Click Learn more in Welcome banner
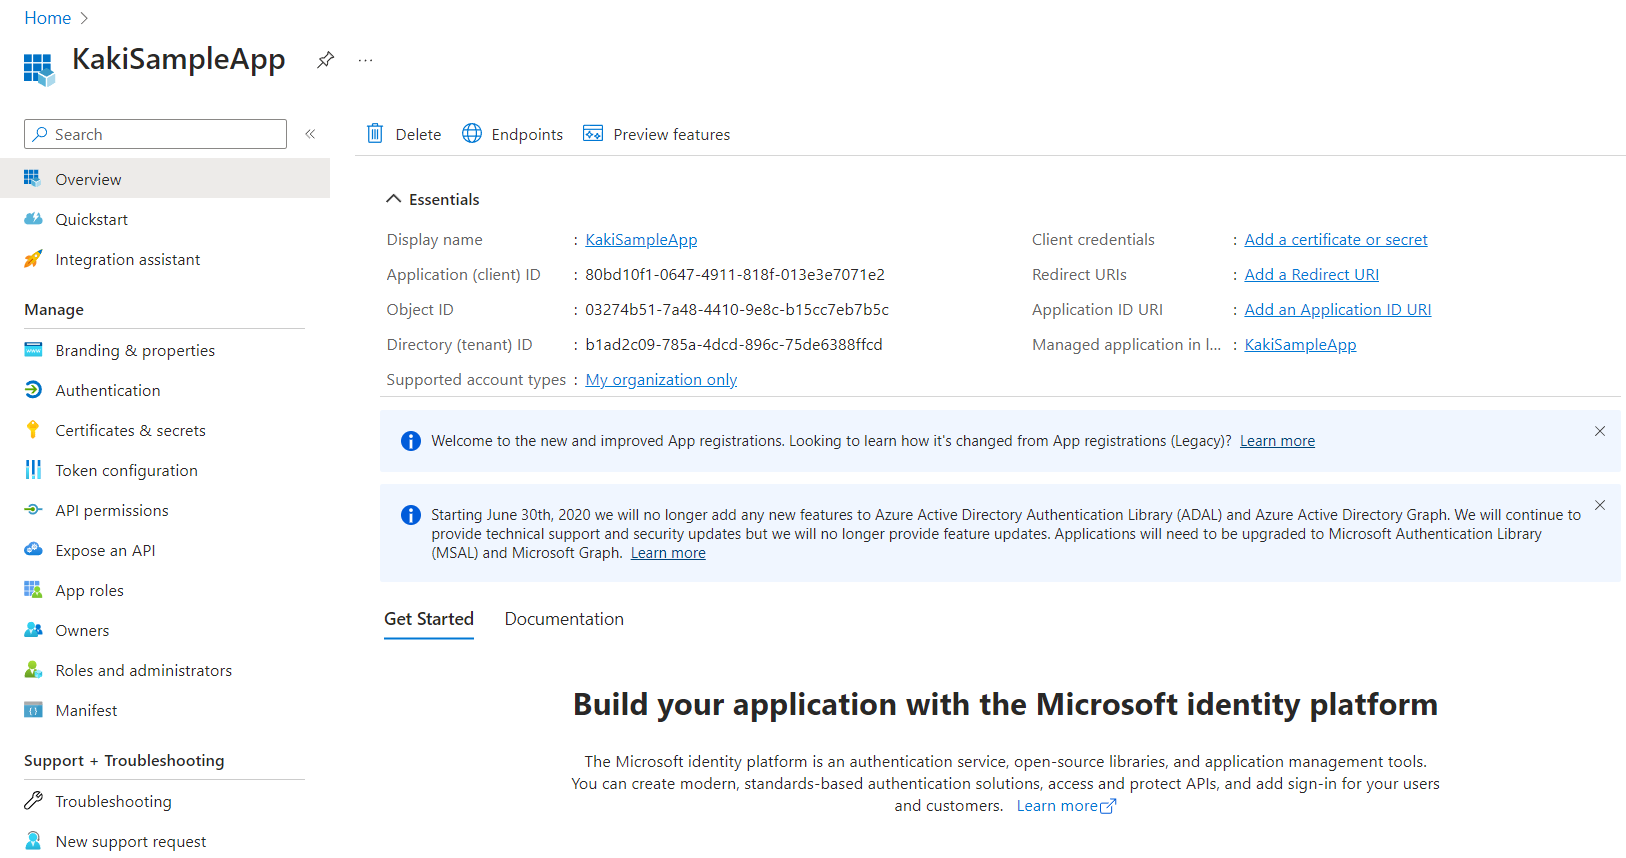1626x858 pixels. [1277, 441]
